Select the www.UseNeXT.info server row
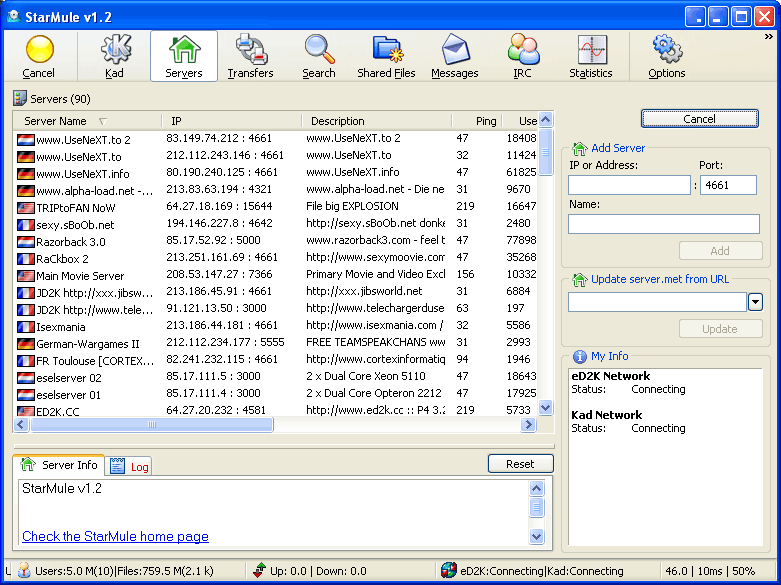This screenshot has width=781, height=585. [x=276, y=173]
